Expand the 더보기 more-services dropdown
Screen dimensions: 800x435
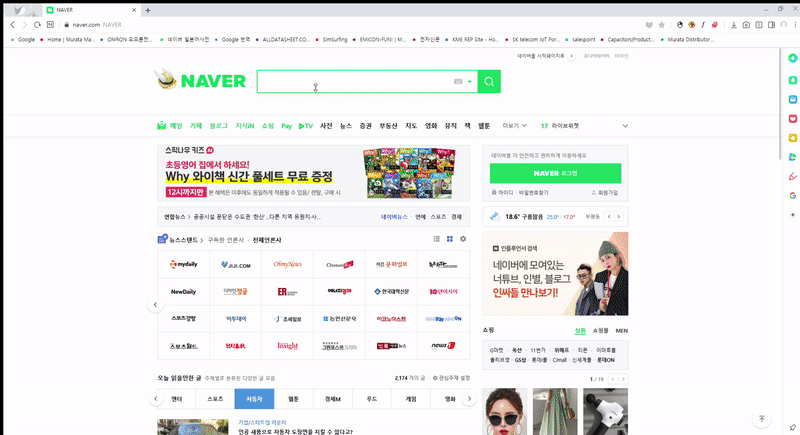pos(514,126)
